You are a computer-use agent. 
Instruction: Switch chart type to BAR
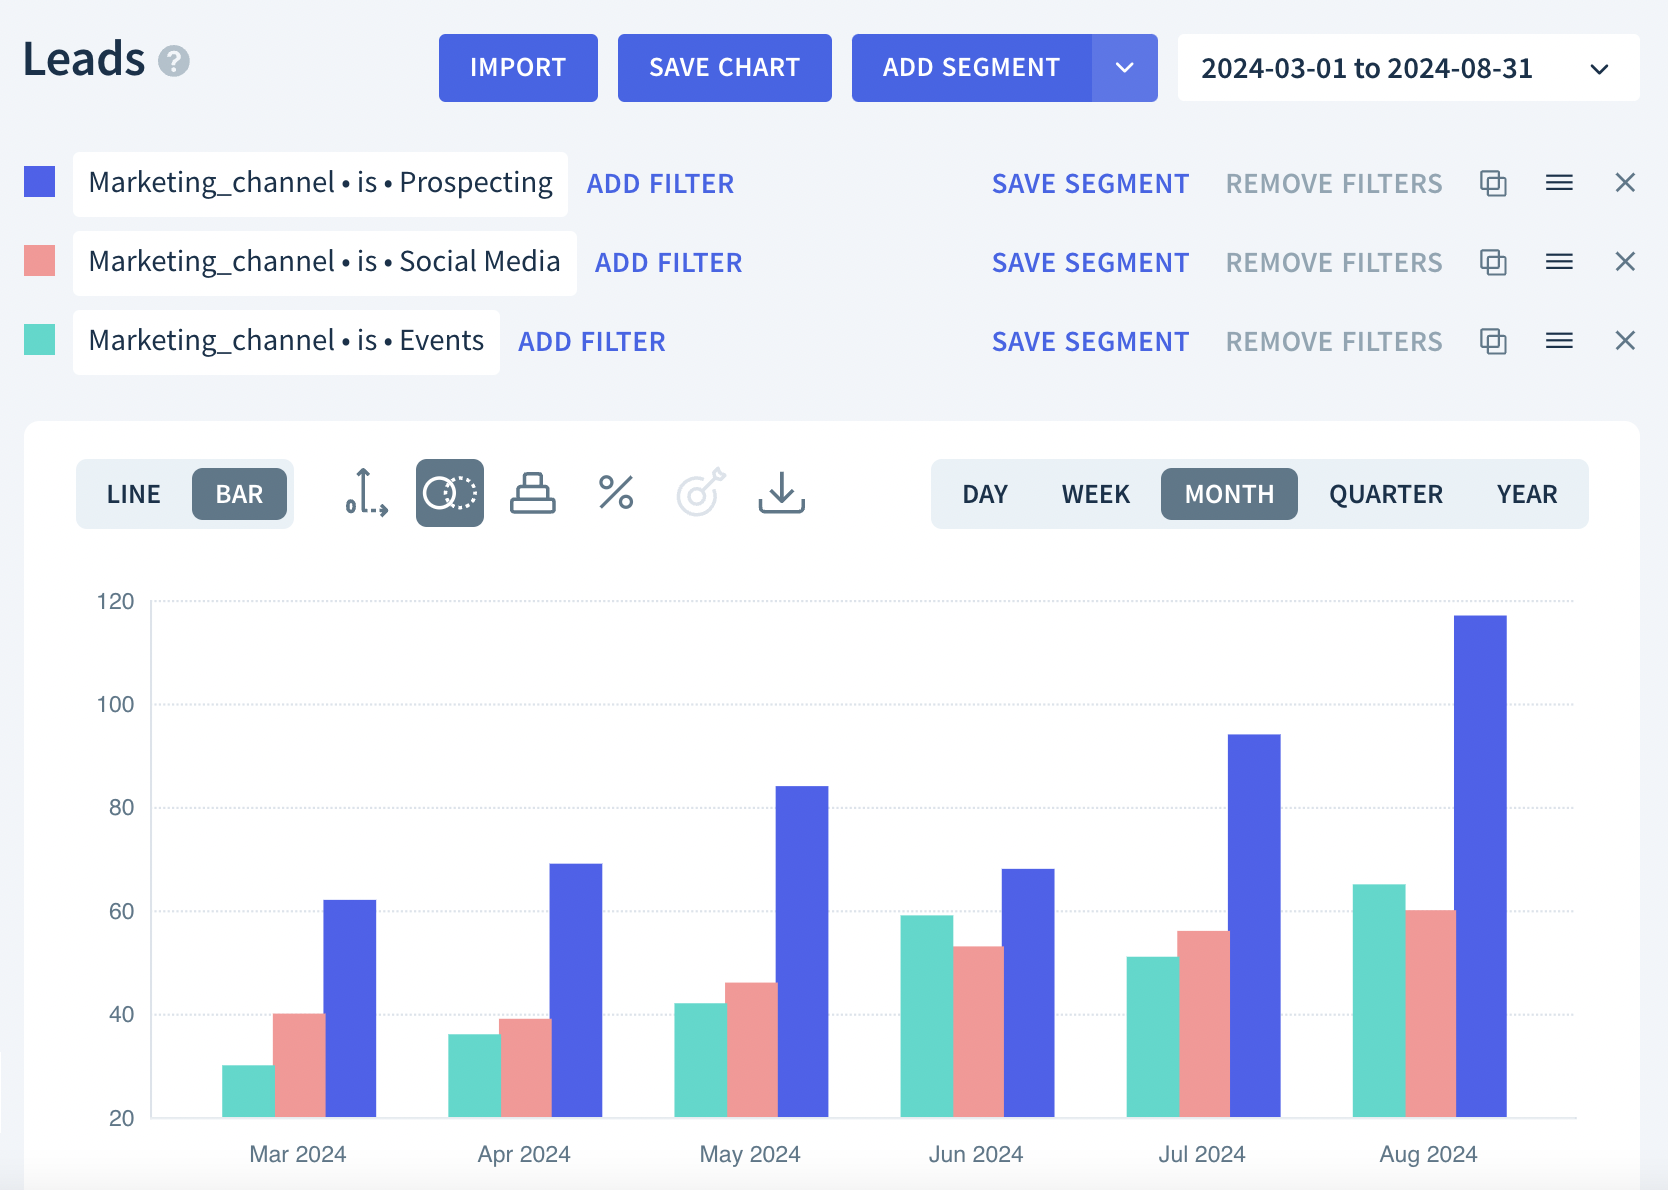click(x=240, y=494)
